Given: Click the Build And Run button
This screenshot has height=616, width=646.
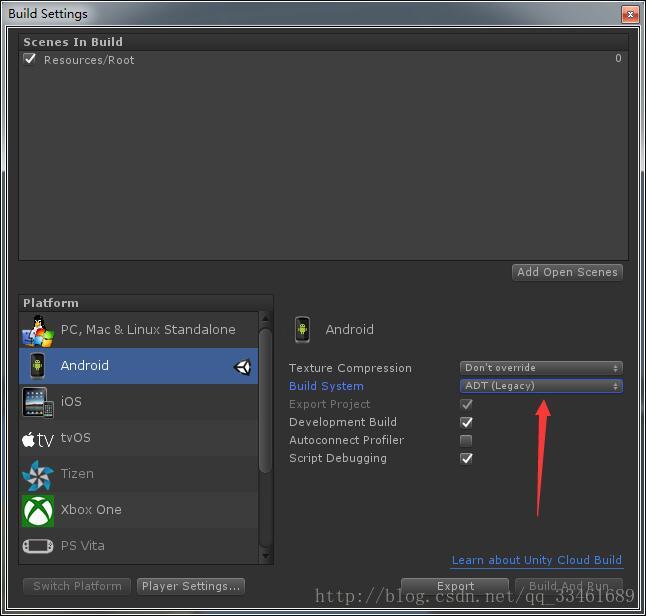Looking at the screenshot, I should click(x=569, y=586).
